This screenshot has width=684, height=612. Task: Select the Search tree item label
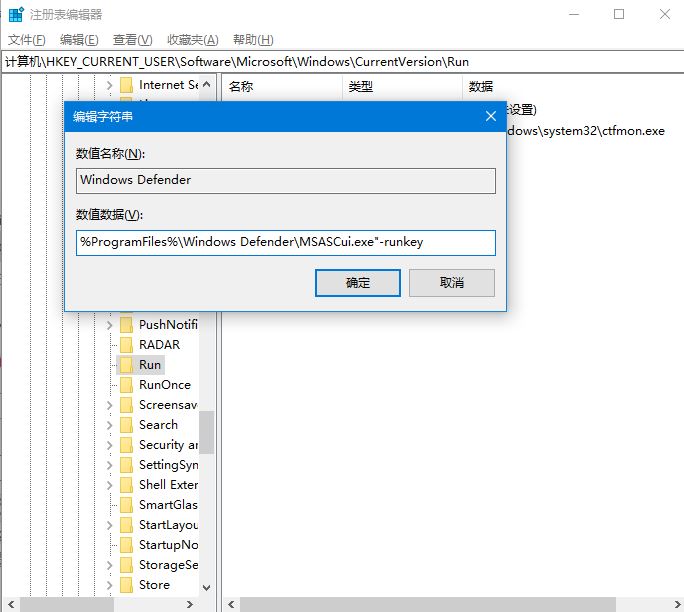[x=158, y=425]
